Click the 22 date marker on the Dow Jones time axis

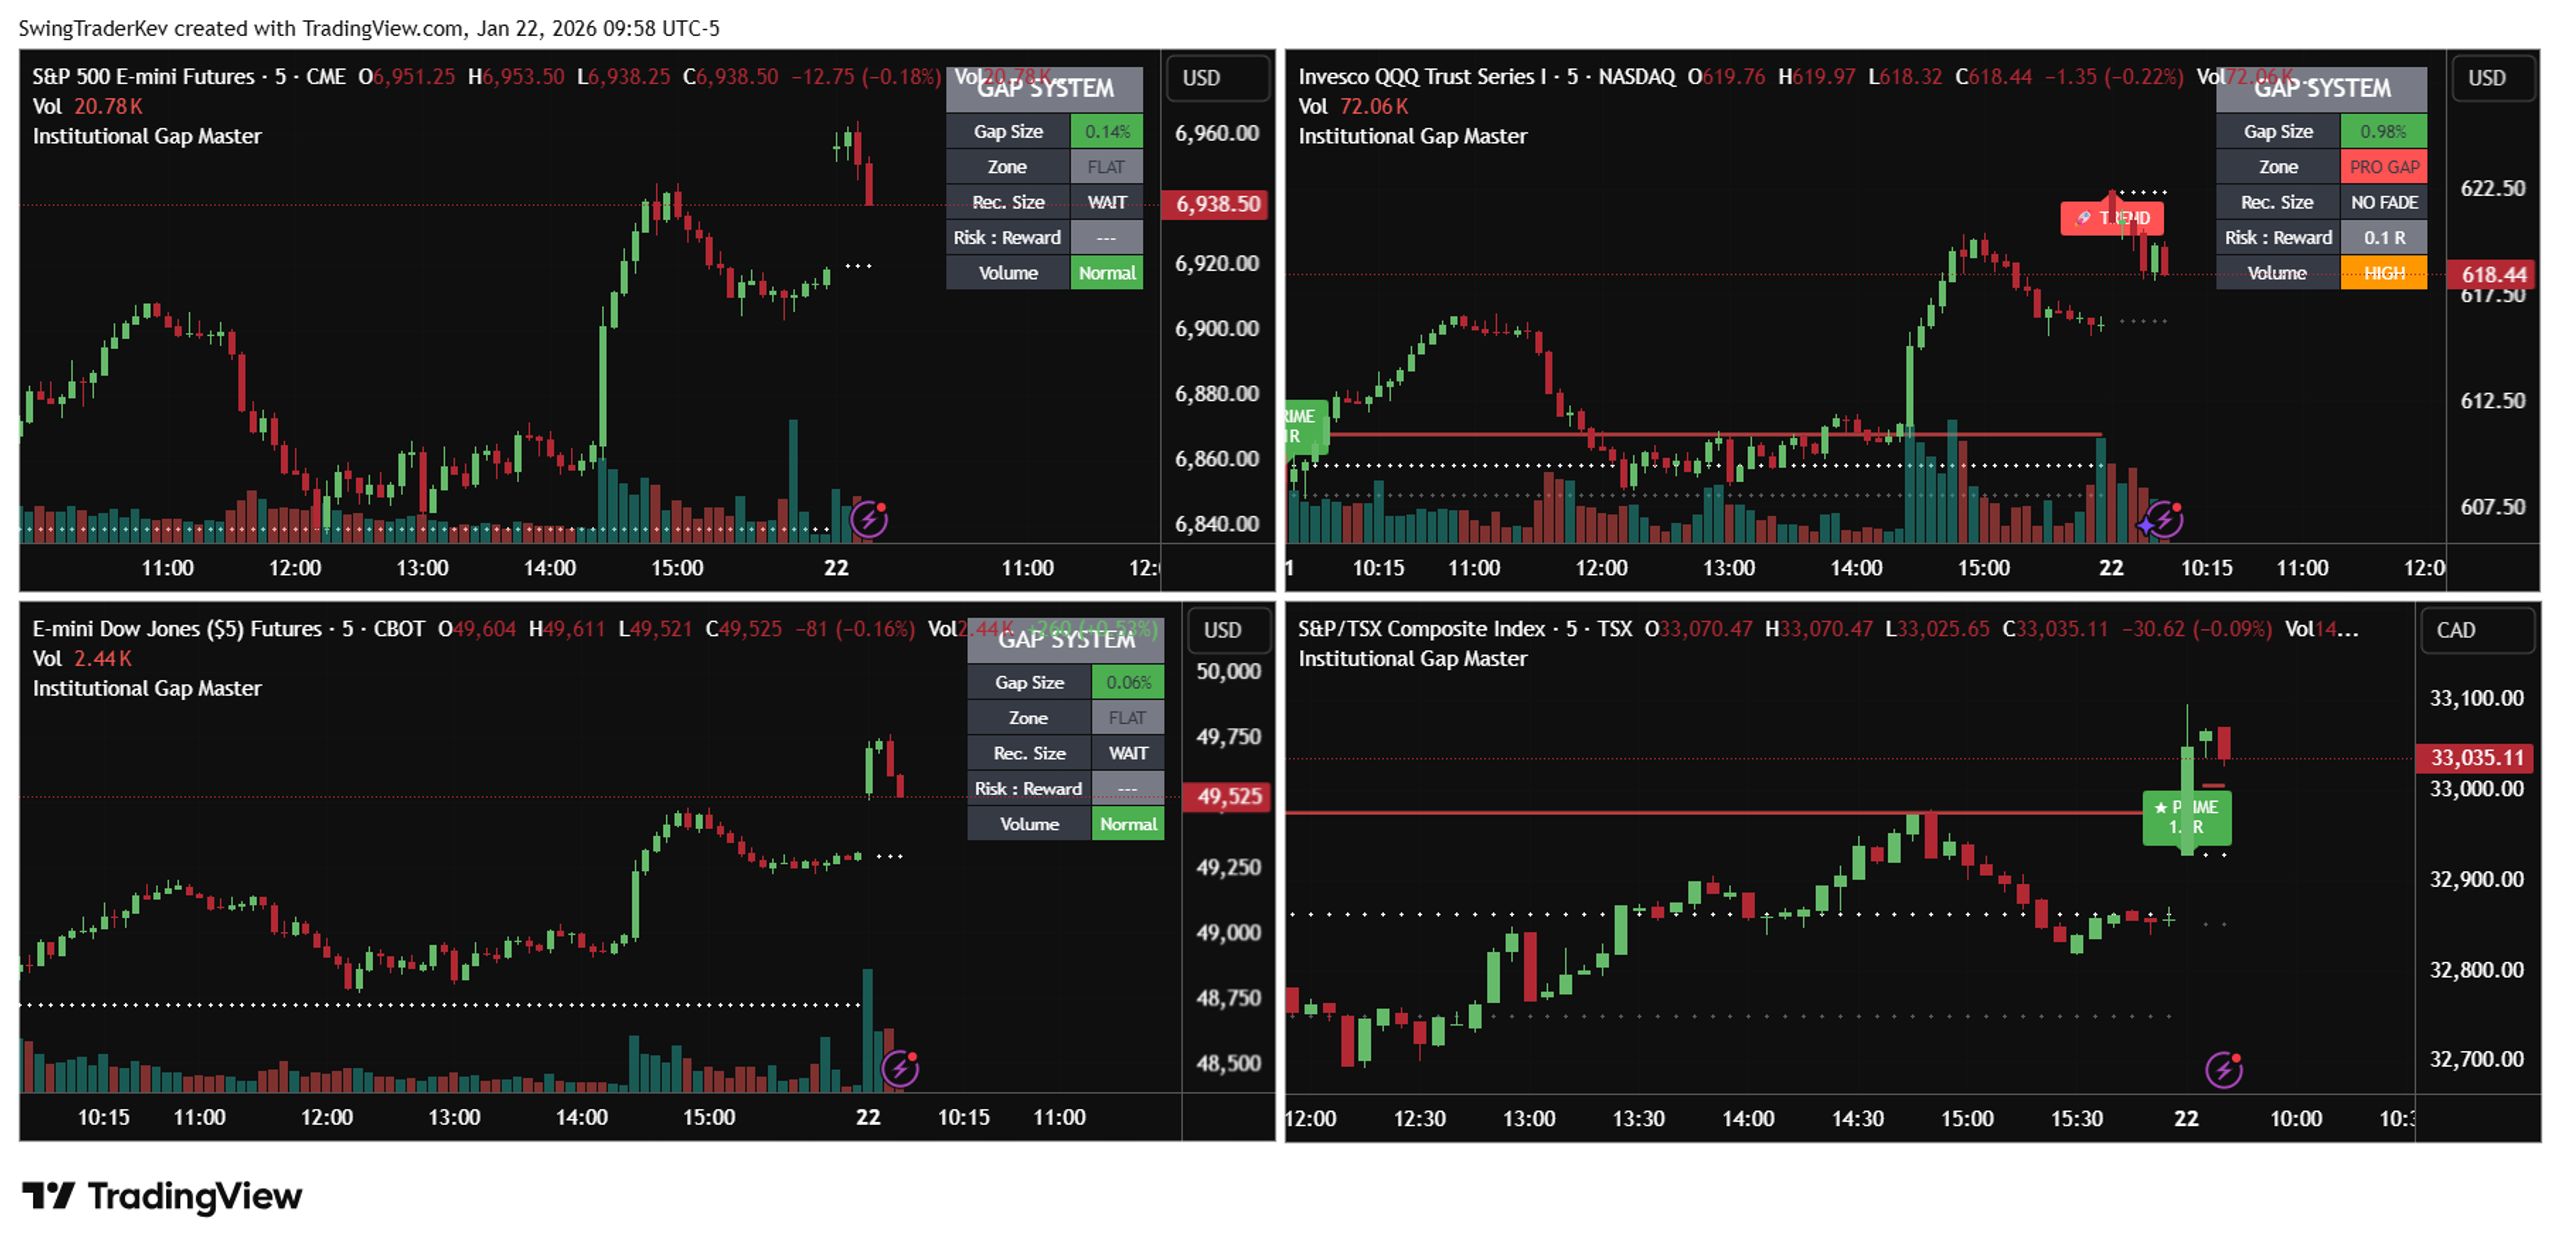868,1117
